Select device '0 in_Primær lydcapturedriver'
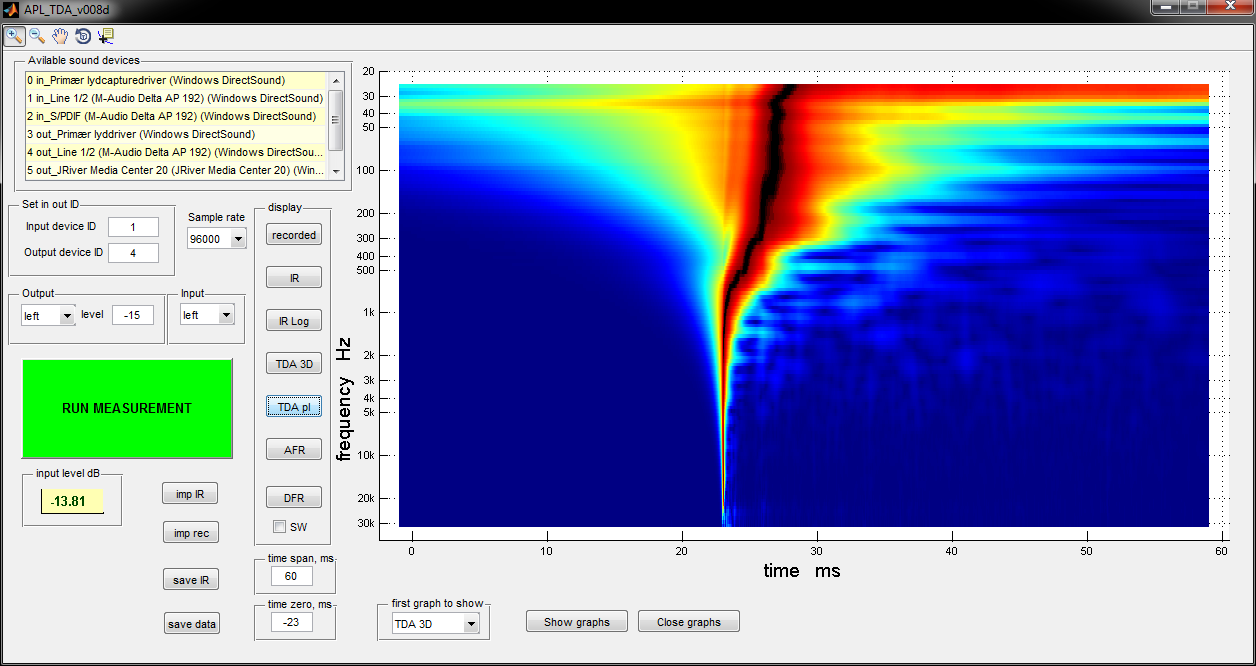1256x666 pixels. click(x=176, y=80)
